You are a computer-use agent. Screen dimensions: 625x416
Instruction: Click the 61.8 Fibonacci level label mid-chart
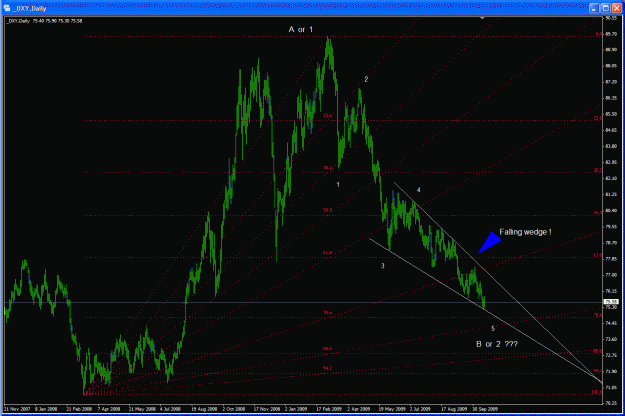click(x=328, y=253)
